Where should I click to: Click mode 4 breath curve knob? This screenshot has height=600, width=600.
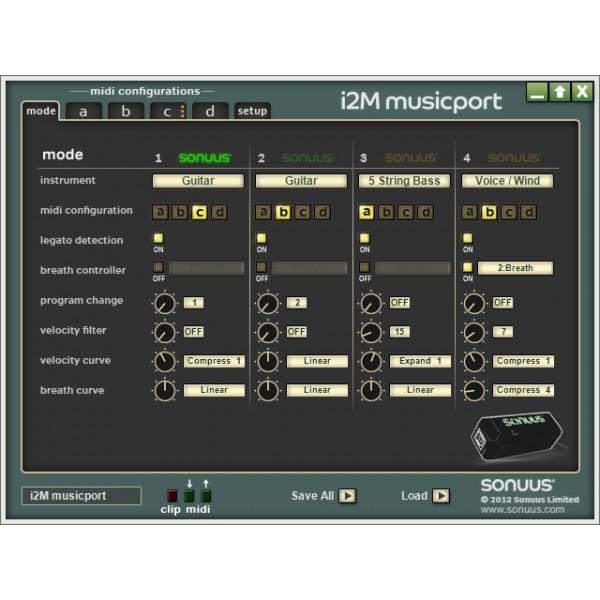point(474,391)
